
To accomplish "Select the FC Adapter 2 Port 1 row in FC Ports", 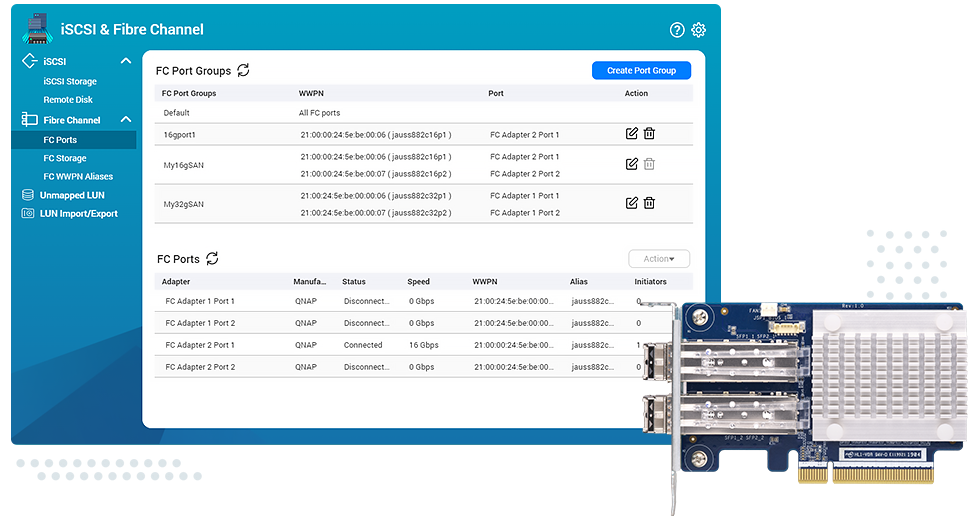I will (x=400, y=345).
